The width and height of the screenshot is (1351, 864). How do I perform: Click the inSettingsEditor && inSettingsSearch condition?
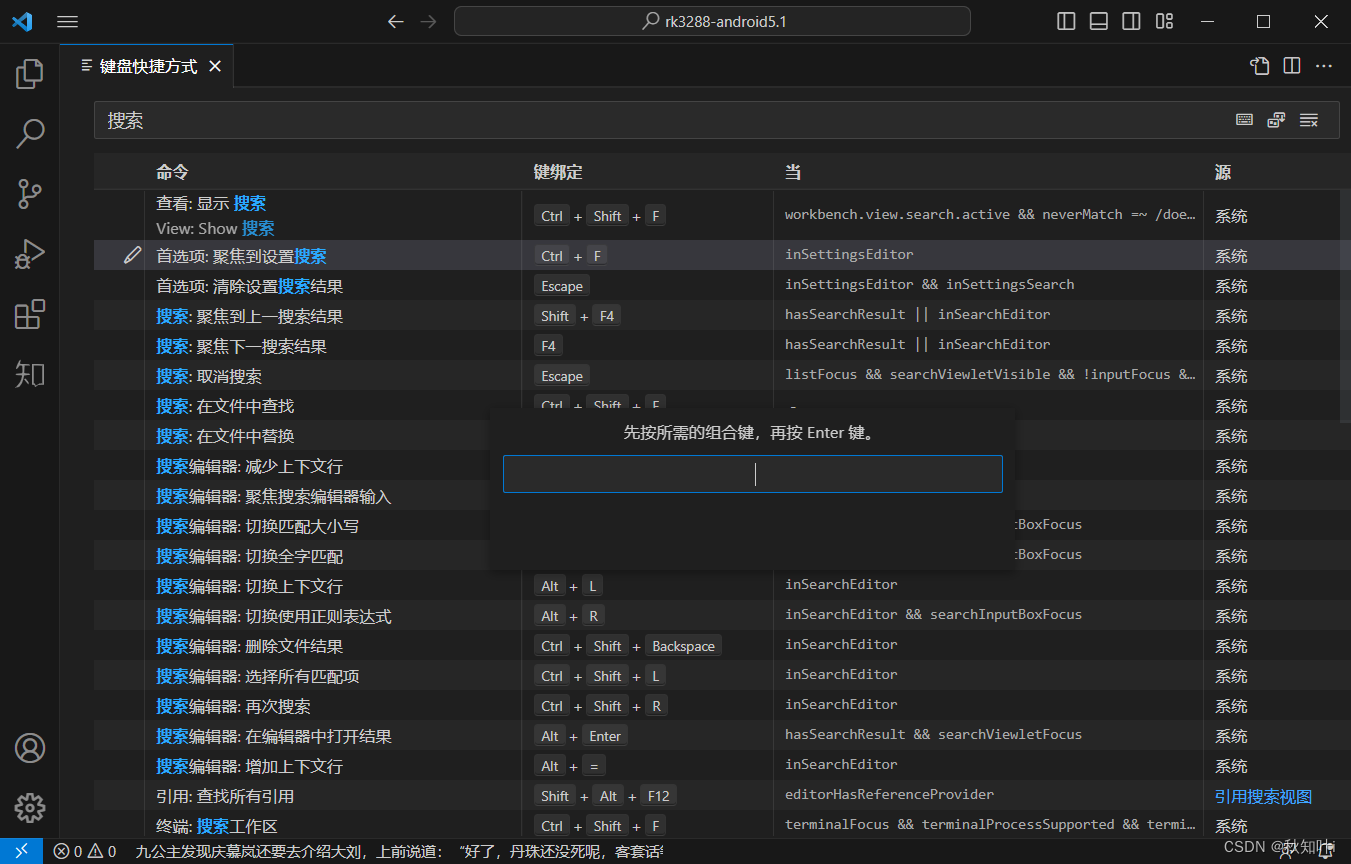tap(929, 285)
